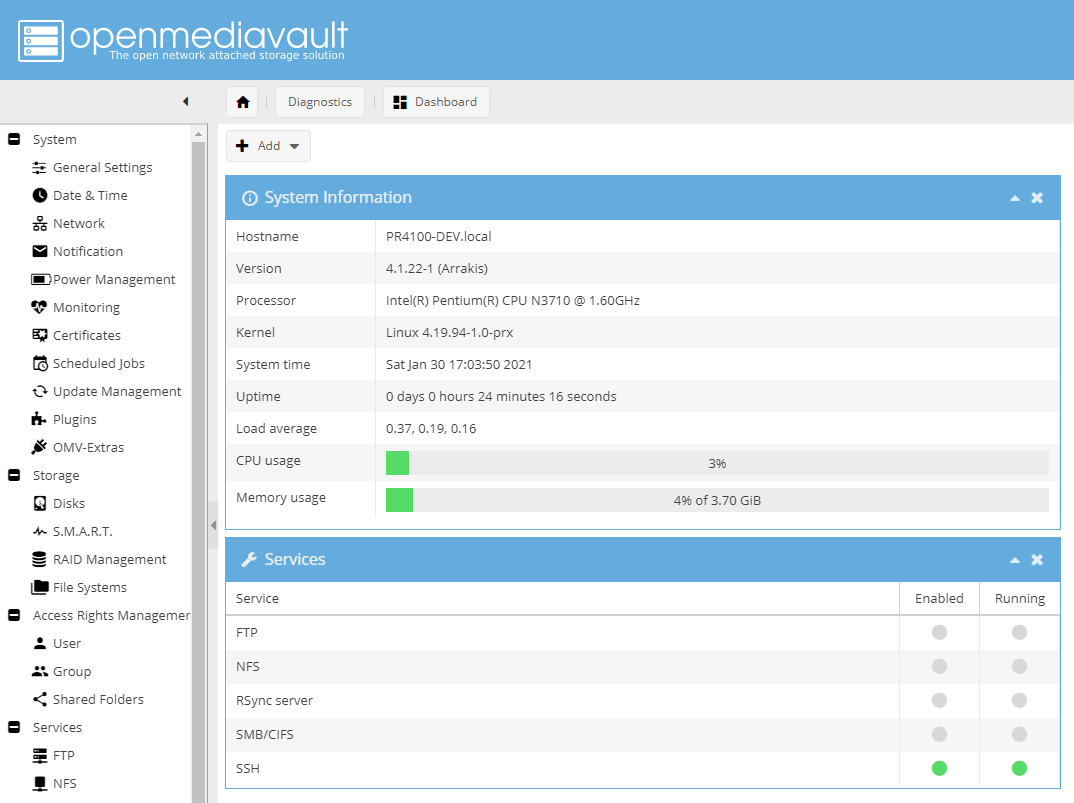Switch to the Diagnostics breadcrumb item
Screen dimensions: 1074x803
319,101
